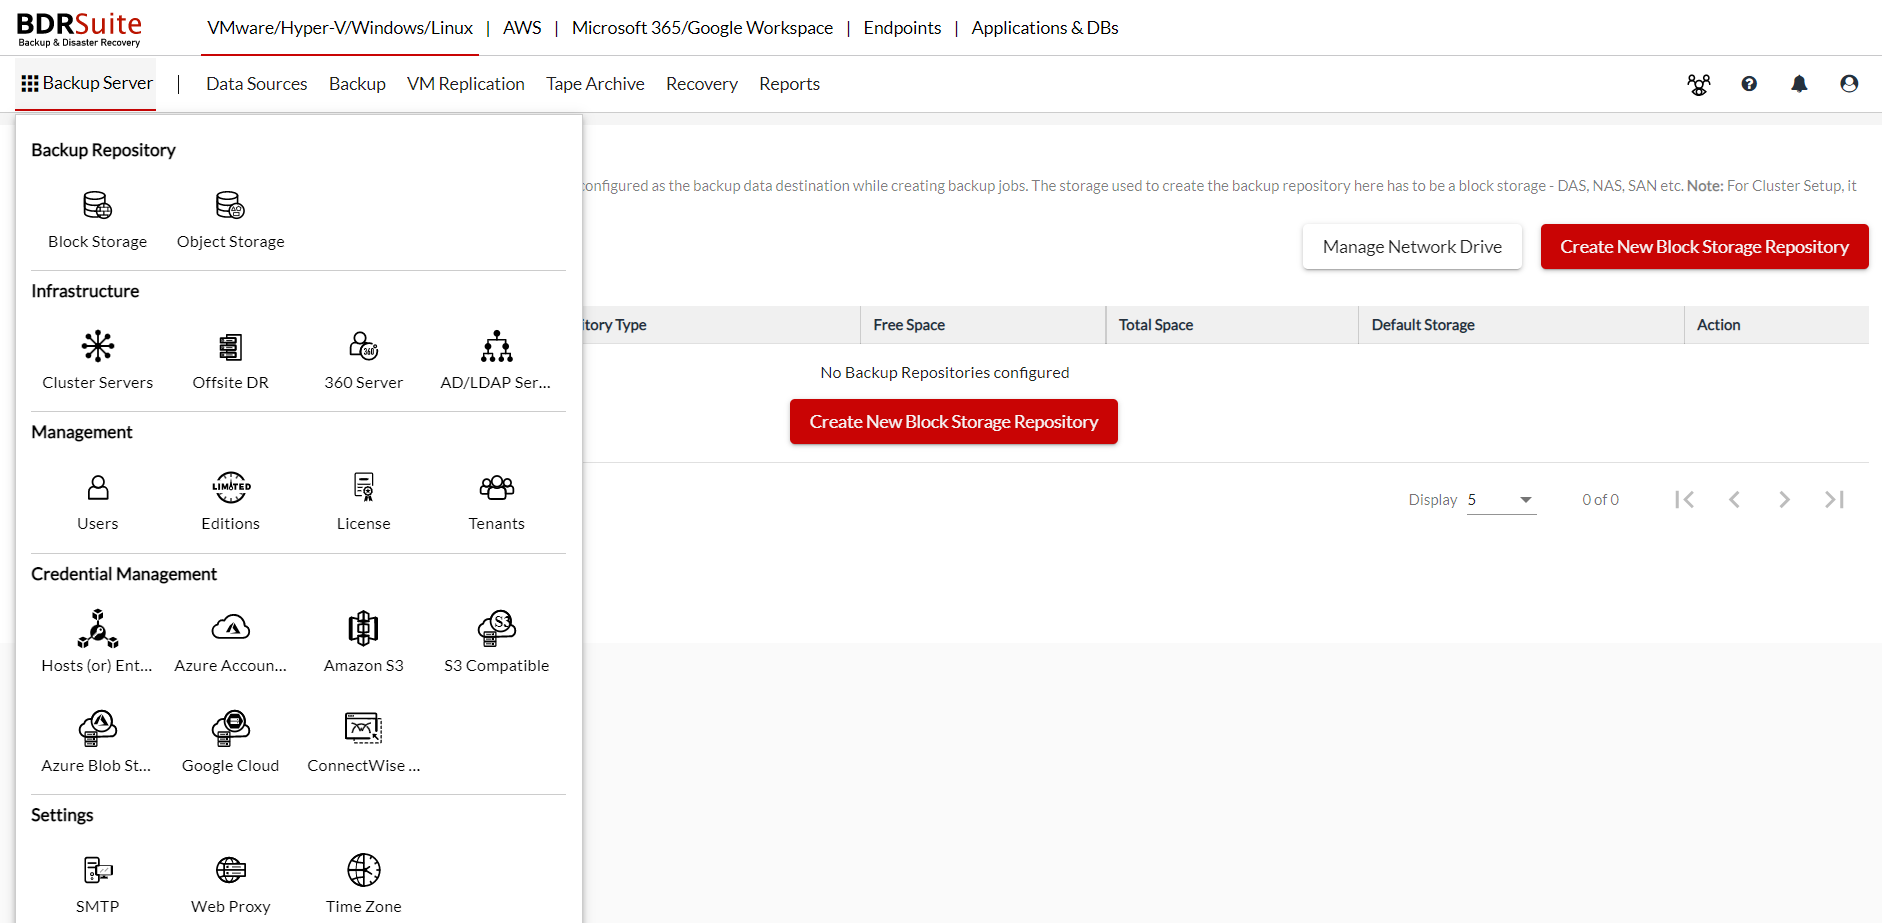Open 360 Server icon
1882x923 pixels.
(363, 347)
